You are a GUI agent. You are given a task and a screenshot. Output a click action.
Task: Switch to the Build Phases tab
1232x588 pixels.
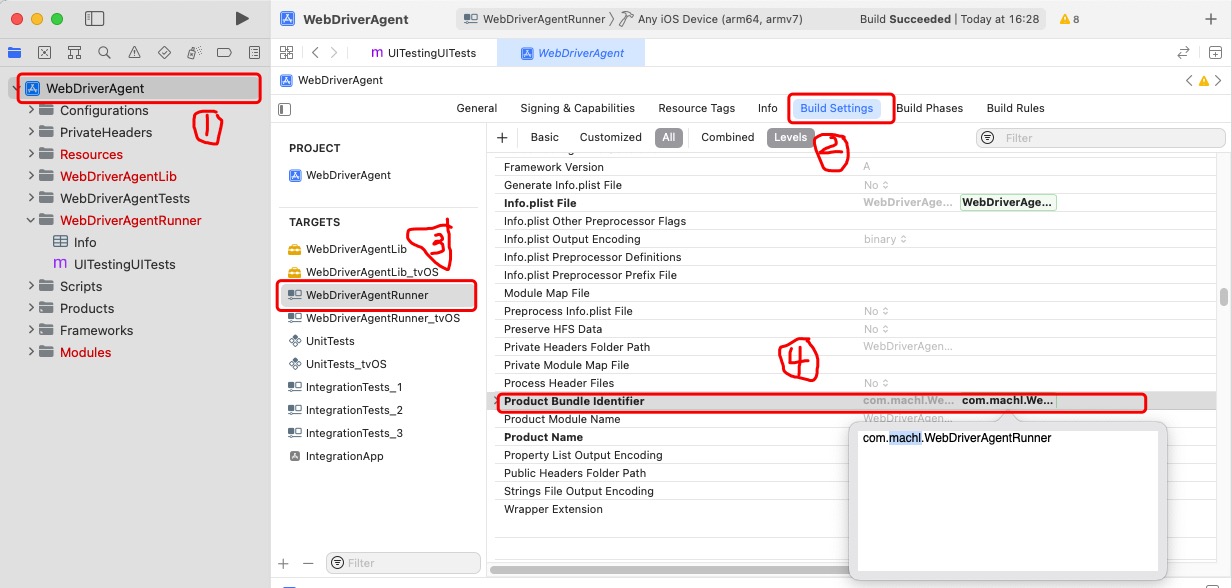[x=929, y=108]
